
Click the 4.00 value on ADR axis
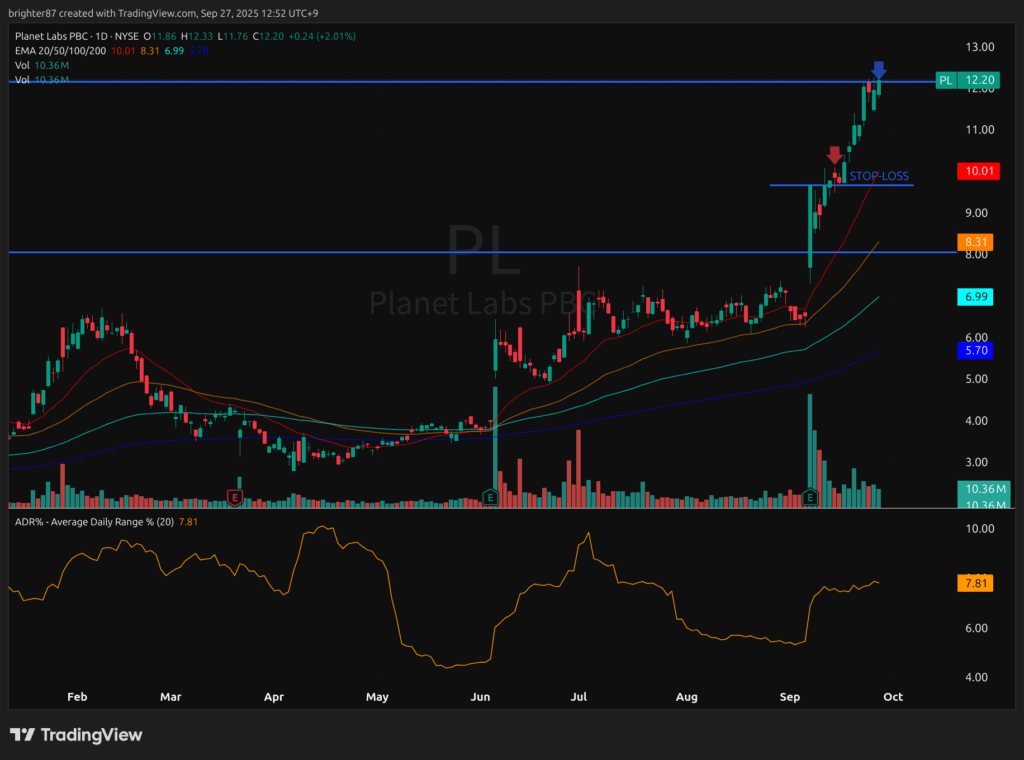(x=976, y=677)
